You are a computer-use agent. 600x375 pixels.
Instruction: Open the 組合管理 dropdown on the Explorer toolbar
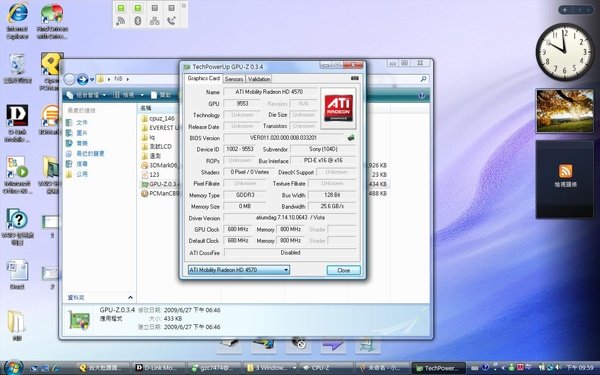[x=86, y=95]
